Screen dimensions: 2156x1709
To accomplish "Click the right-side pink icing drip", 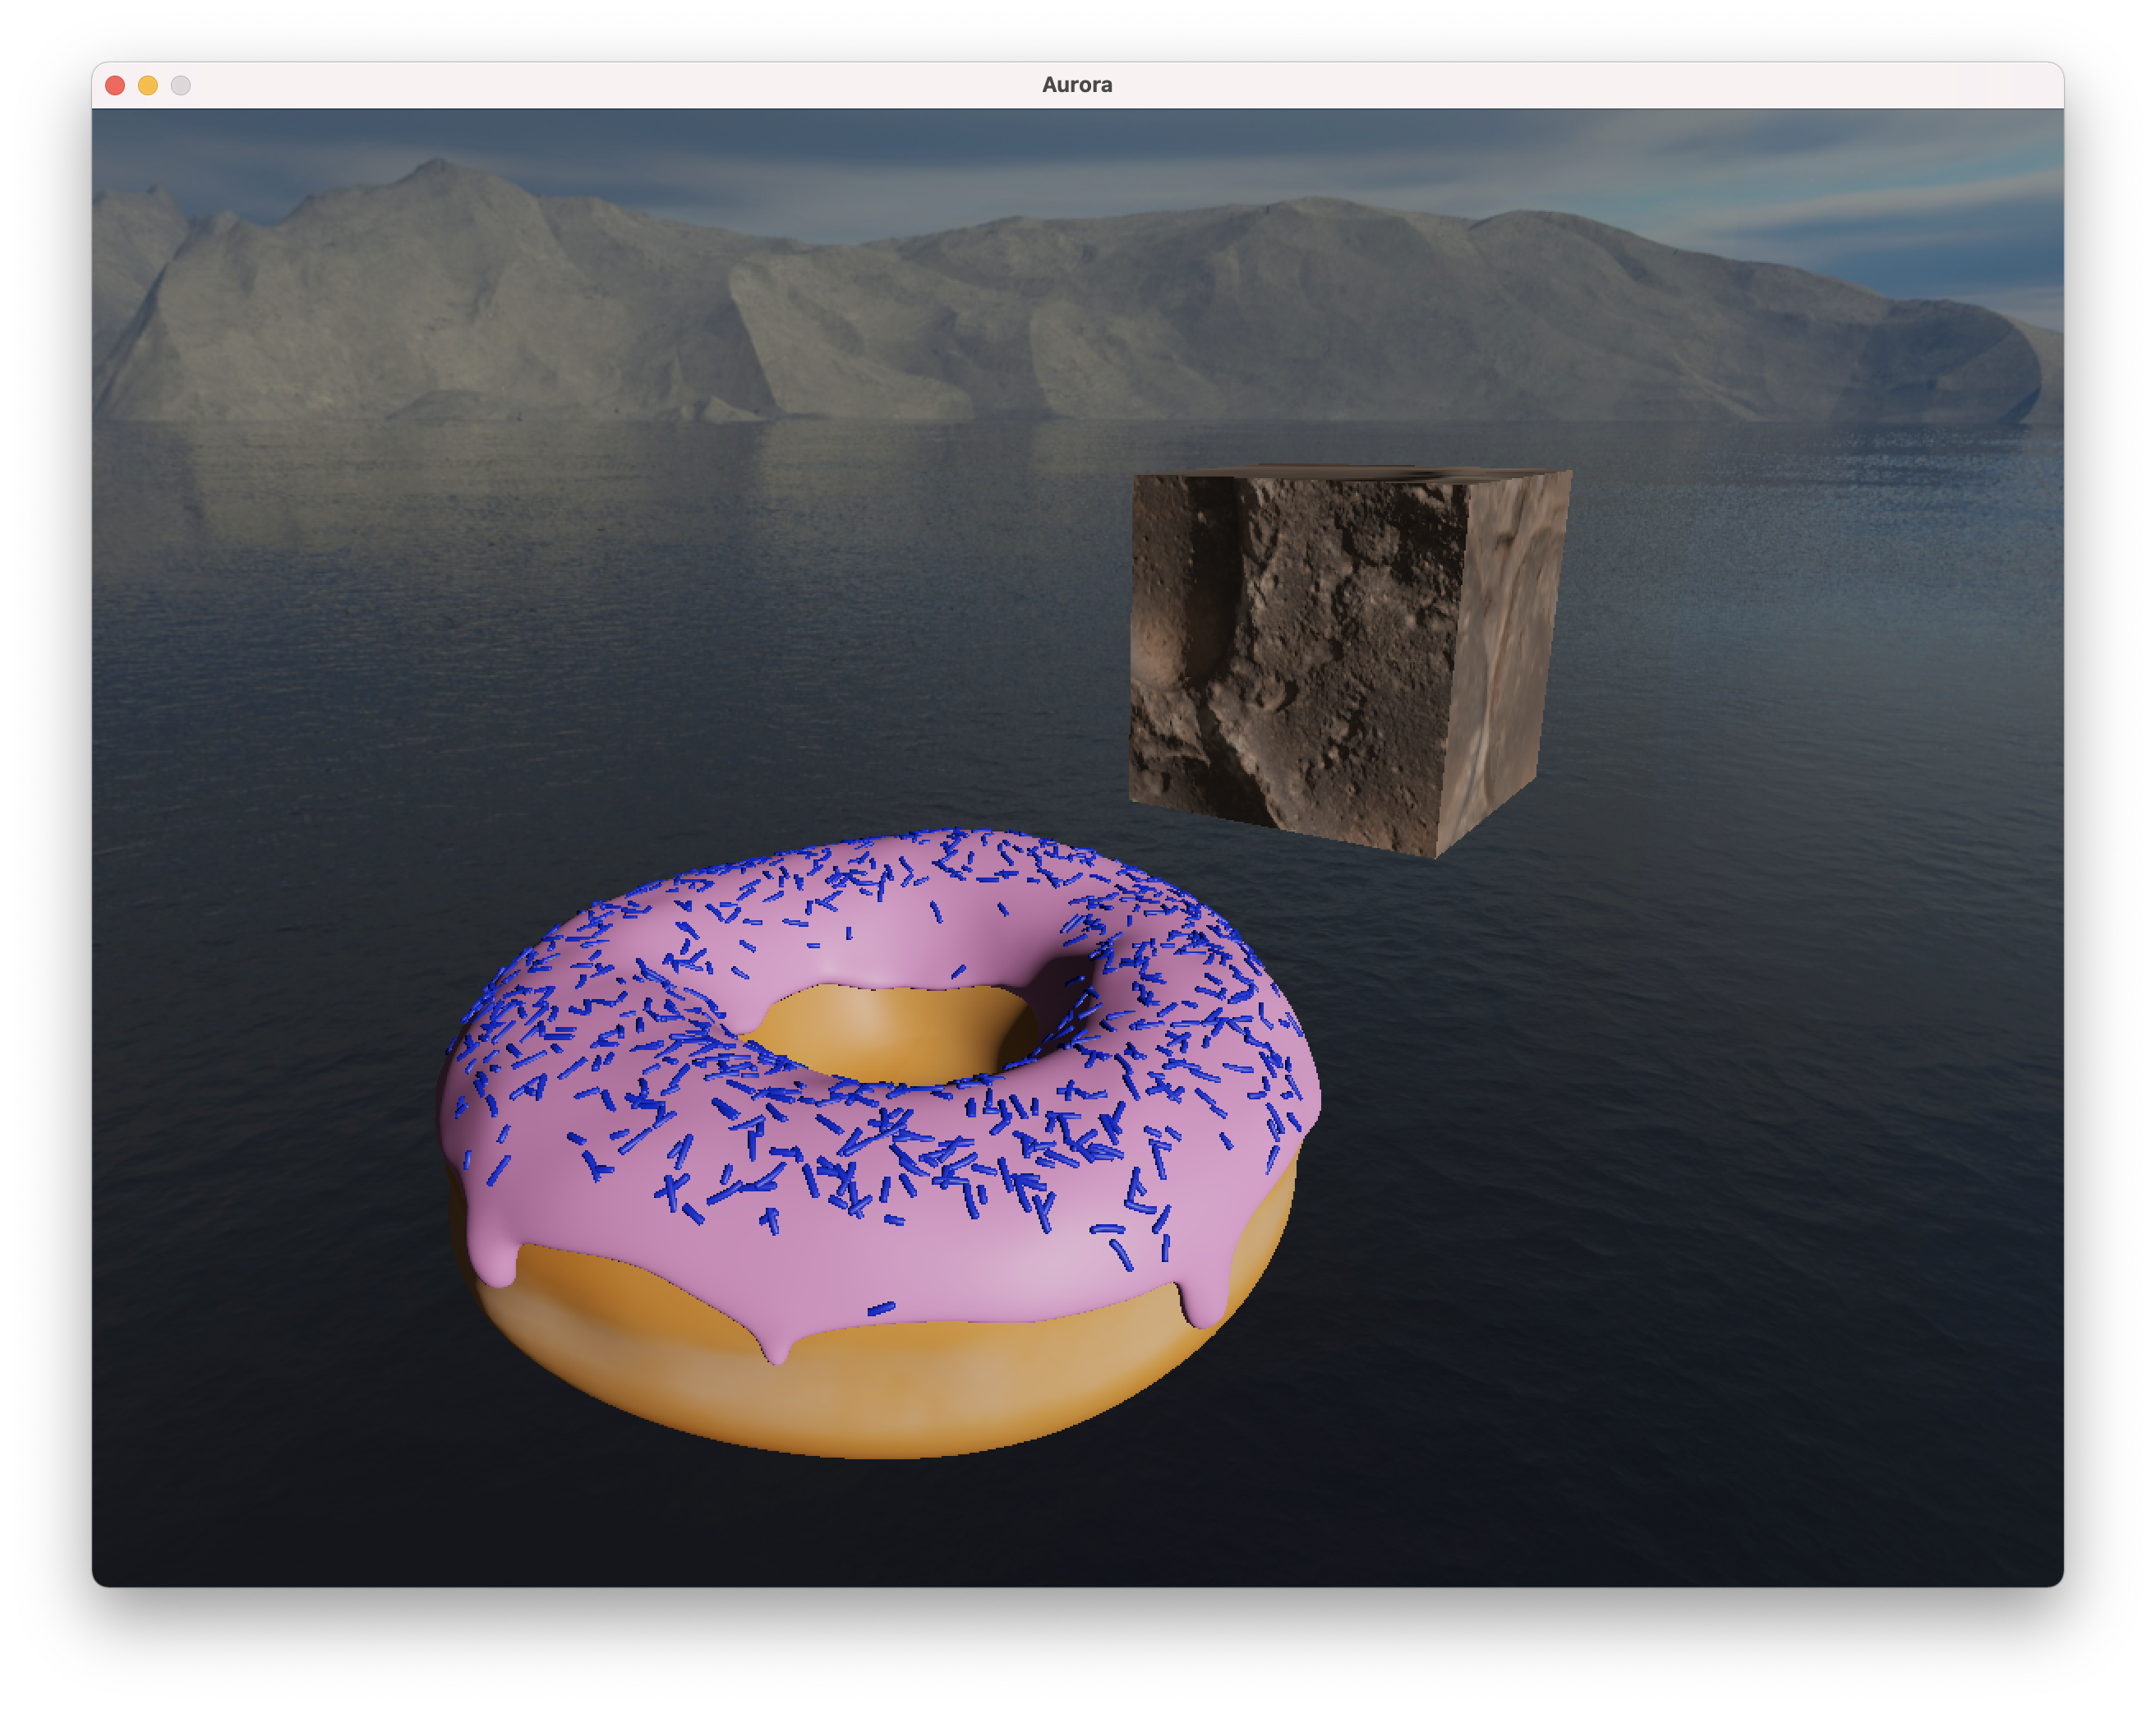I will [1205, 1300].
